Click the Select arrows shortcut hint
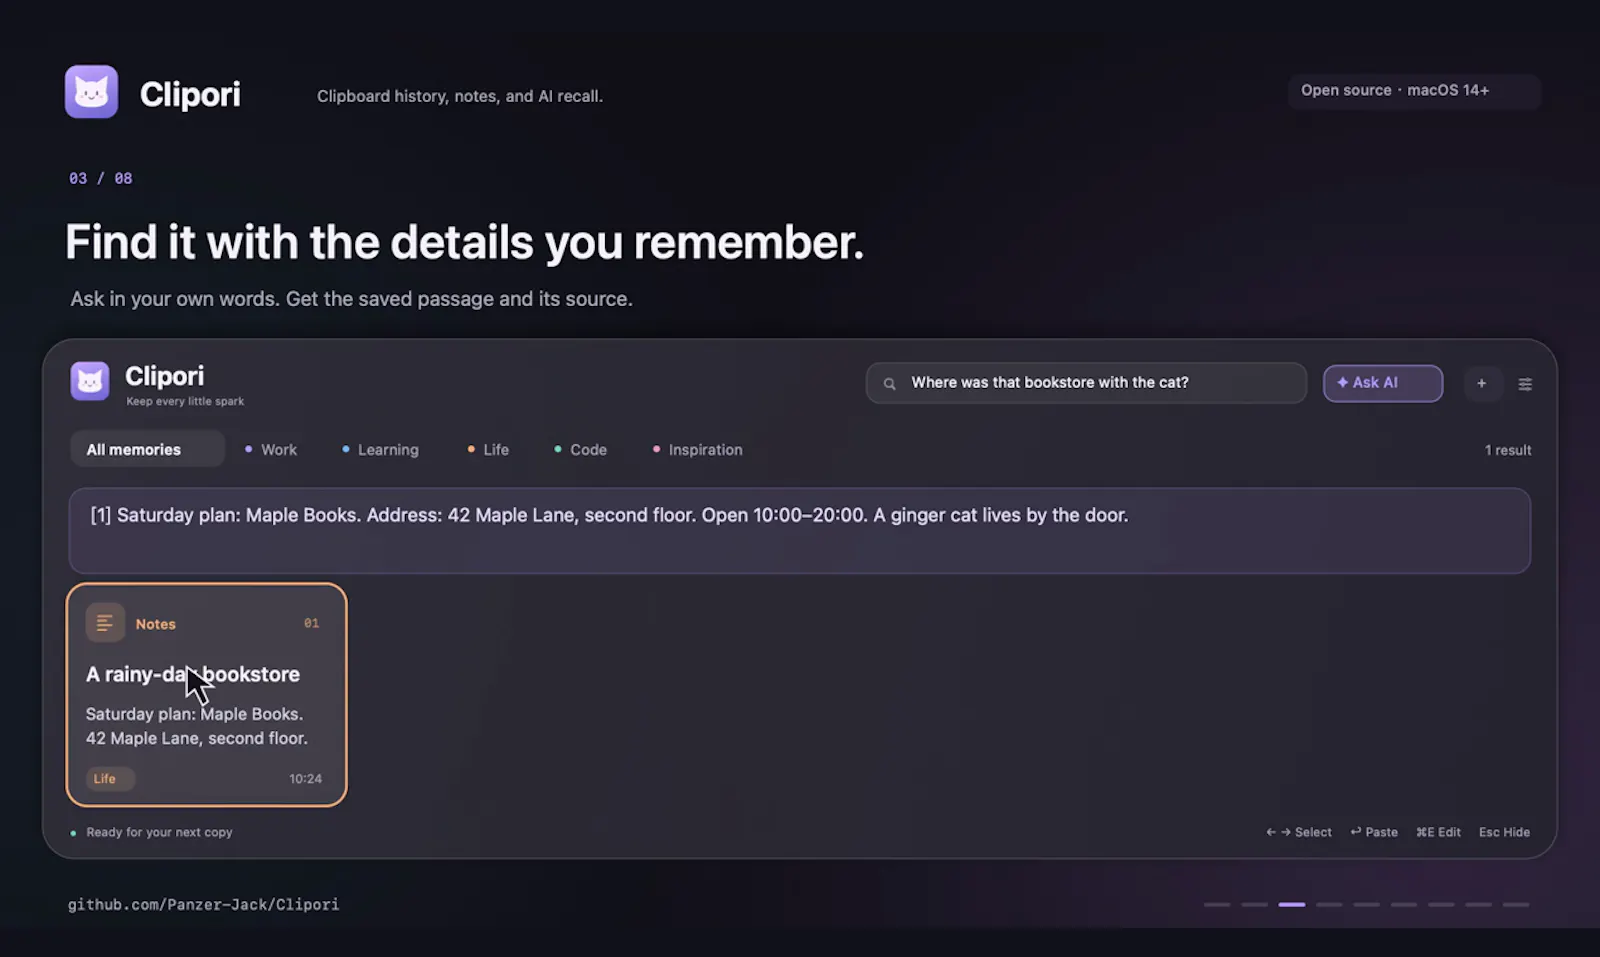Viewport: 1600px width, 957px height. [1299, 832]
